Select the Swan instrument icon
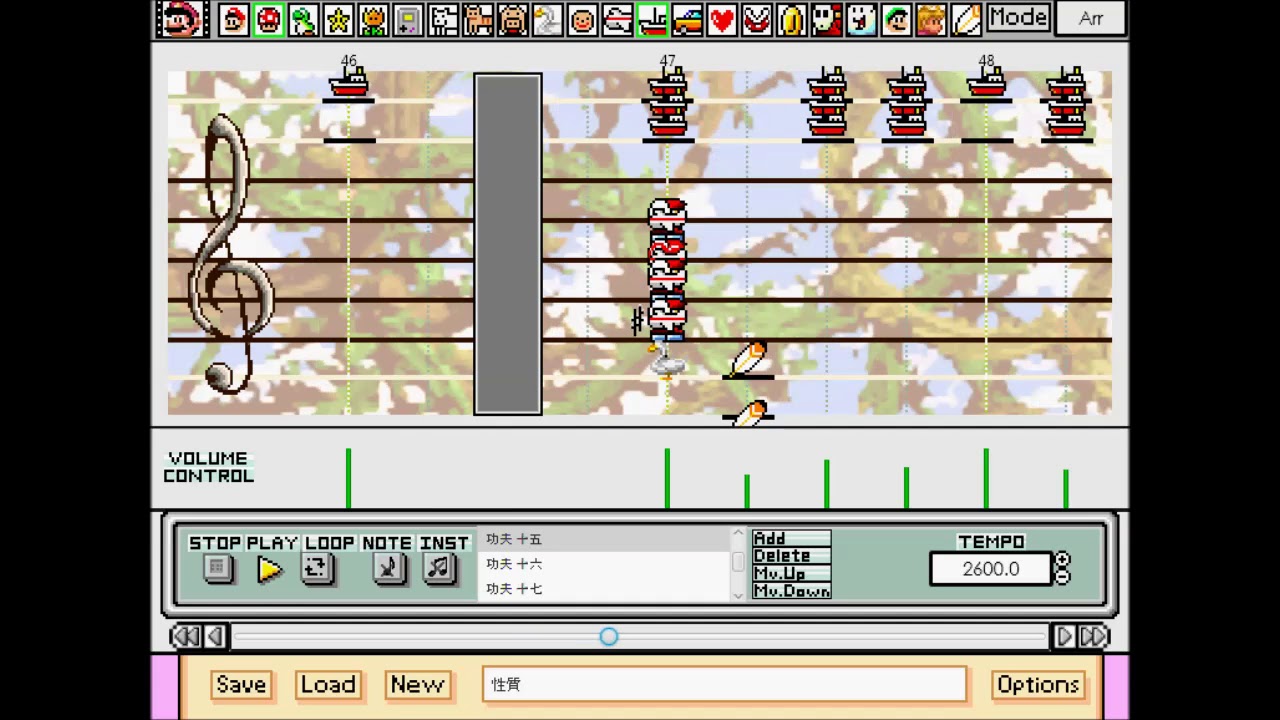The width and height of the screenshot is (1280, 720). [548, 19]
